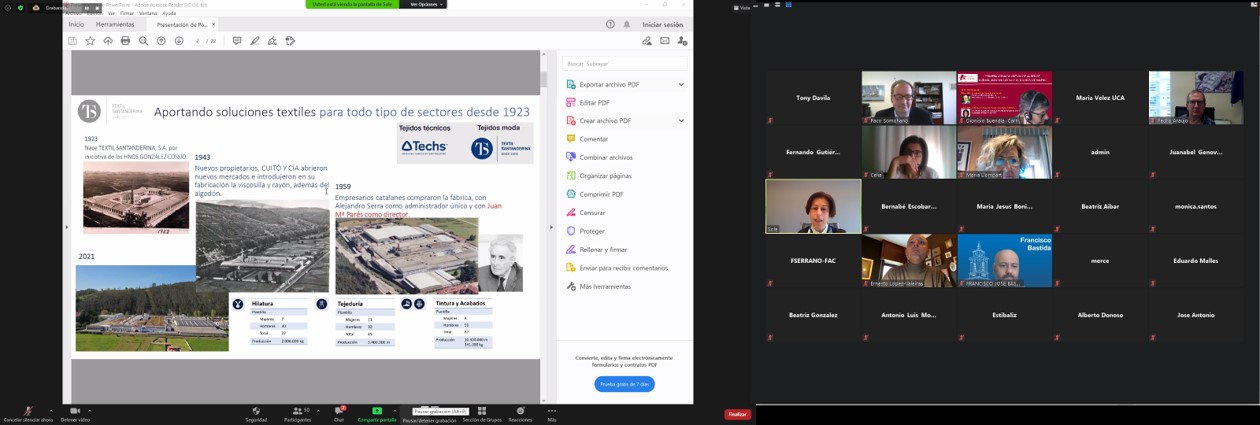Open Sección de Grupos in Zoom

[x=481, y=412]
